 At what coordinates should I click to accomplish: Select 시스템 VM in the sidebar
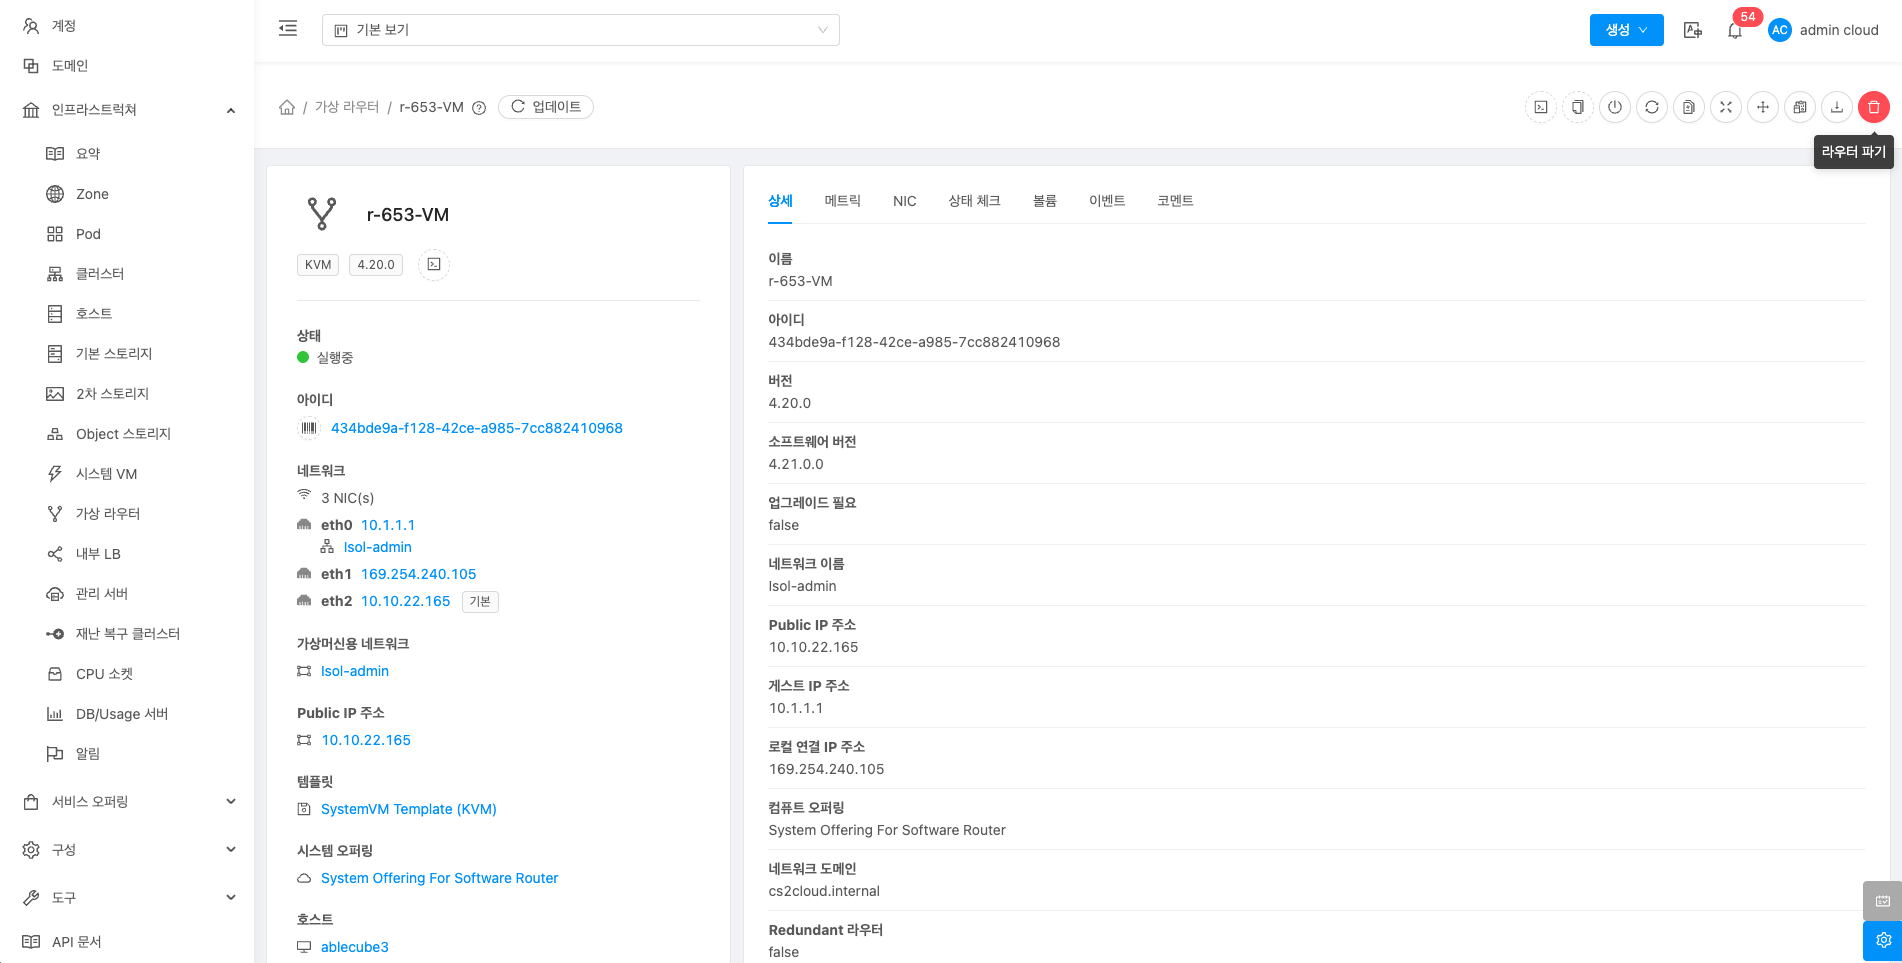[x=106, y=474]
